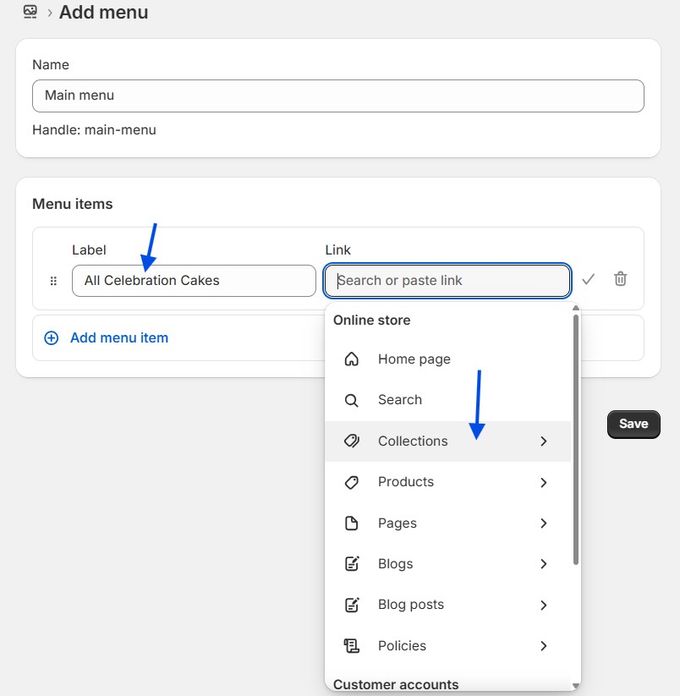
Task: Click the Blogs edit icon
Action: 352,564
